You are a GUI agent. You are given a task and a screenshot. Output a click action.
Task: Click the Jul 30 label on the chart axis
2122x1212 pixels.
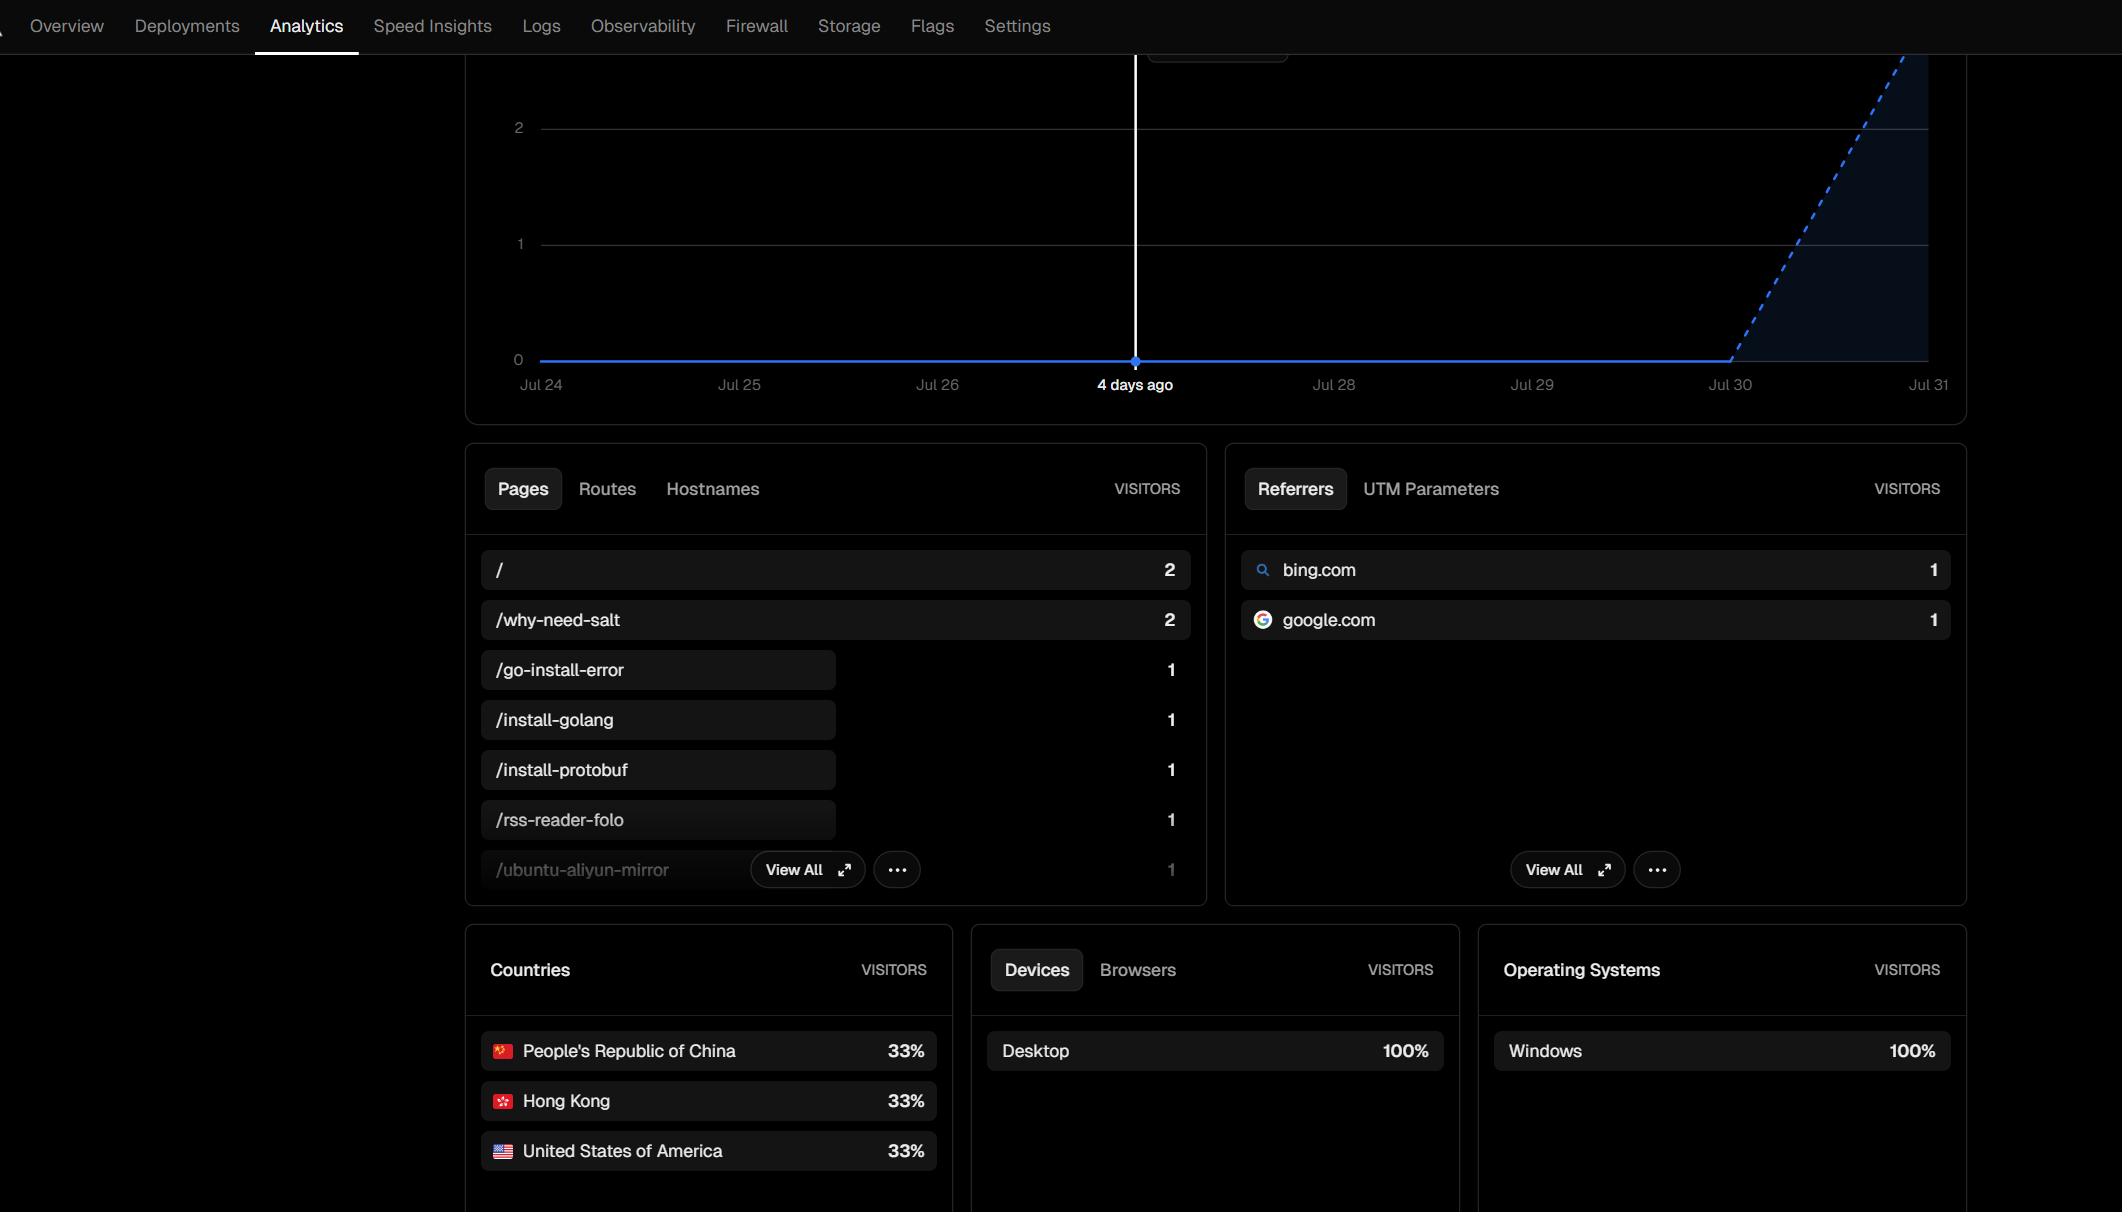pos(1730,385)
